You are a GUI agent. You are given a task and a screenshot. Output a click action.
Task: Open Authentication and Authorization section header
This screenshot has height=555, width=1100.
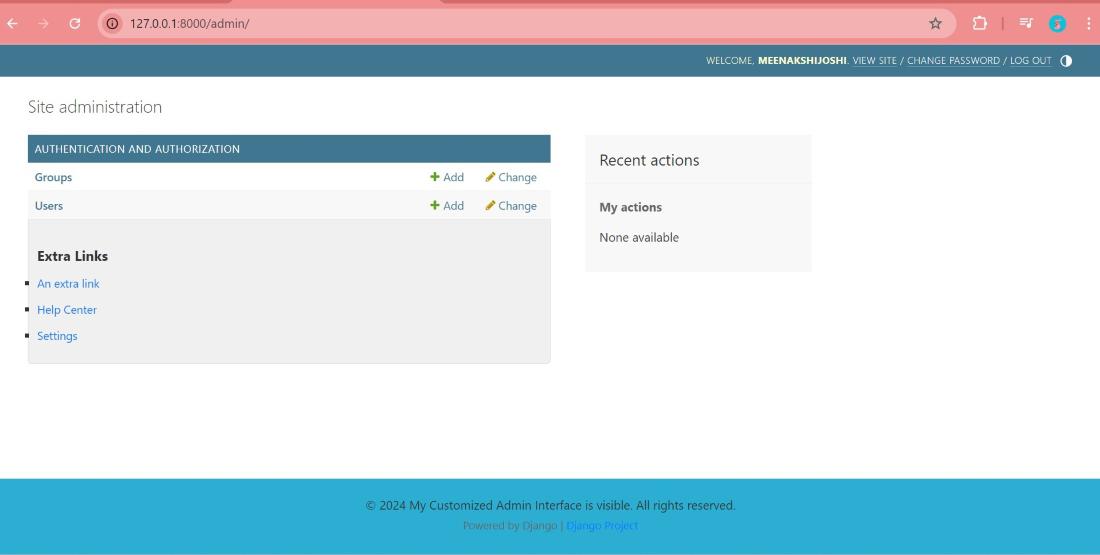click(137, 149)
